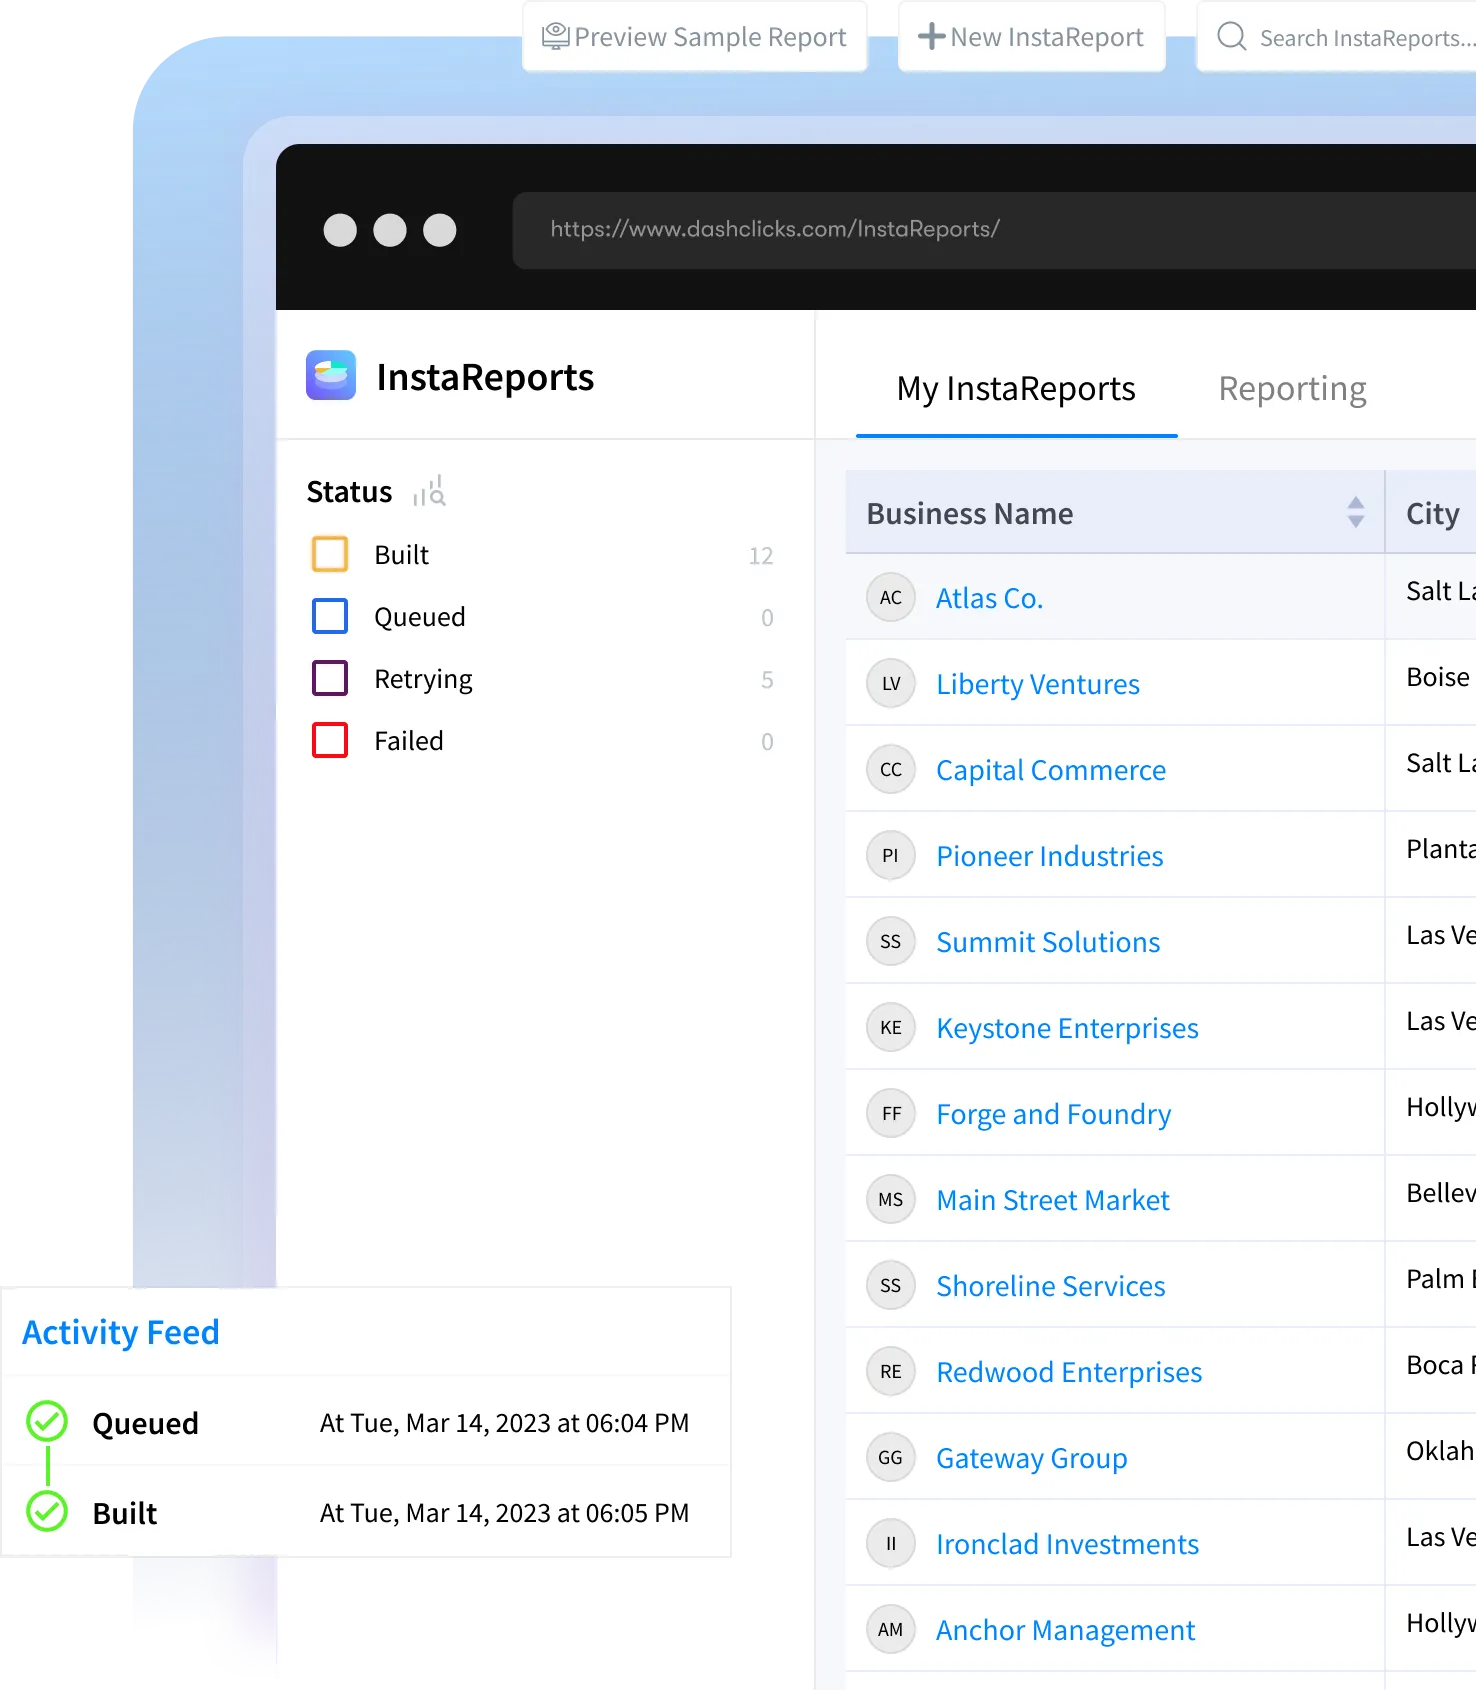
Task: Click the Status section heading
Action: point(349,491)
